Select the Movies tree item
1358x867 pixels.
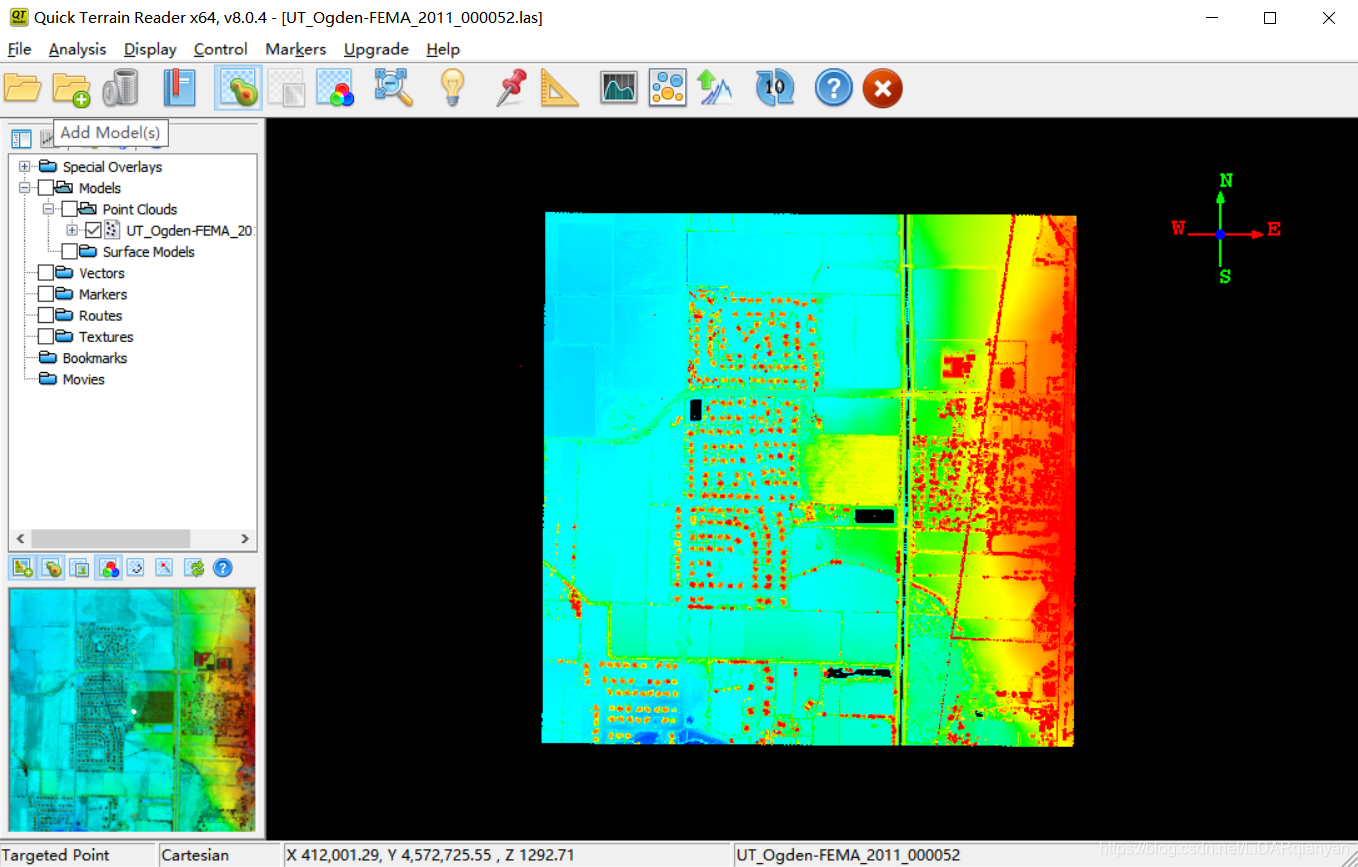tap(83, 379)
